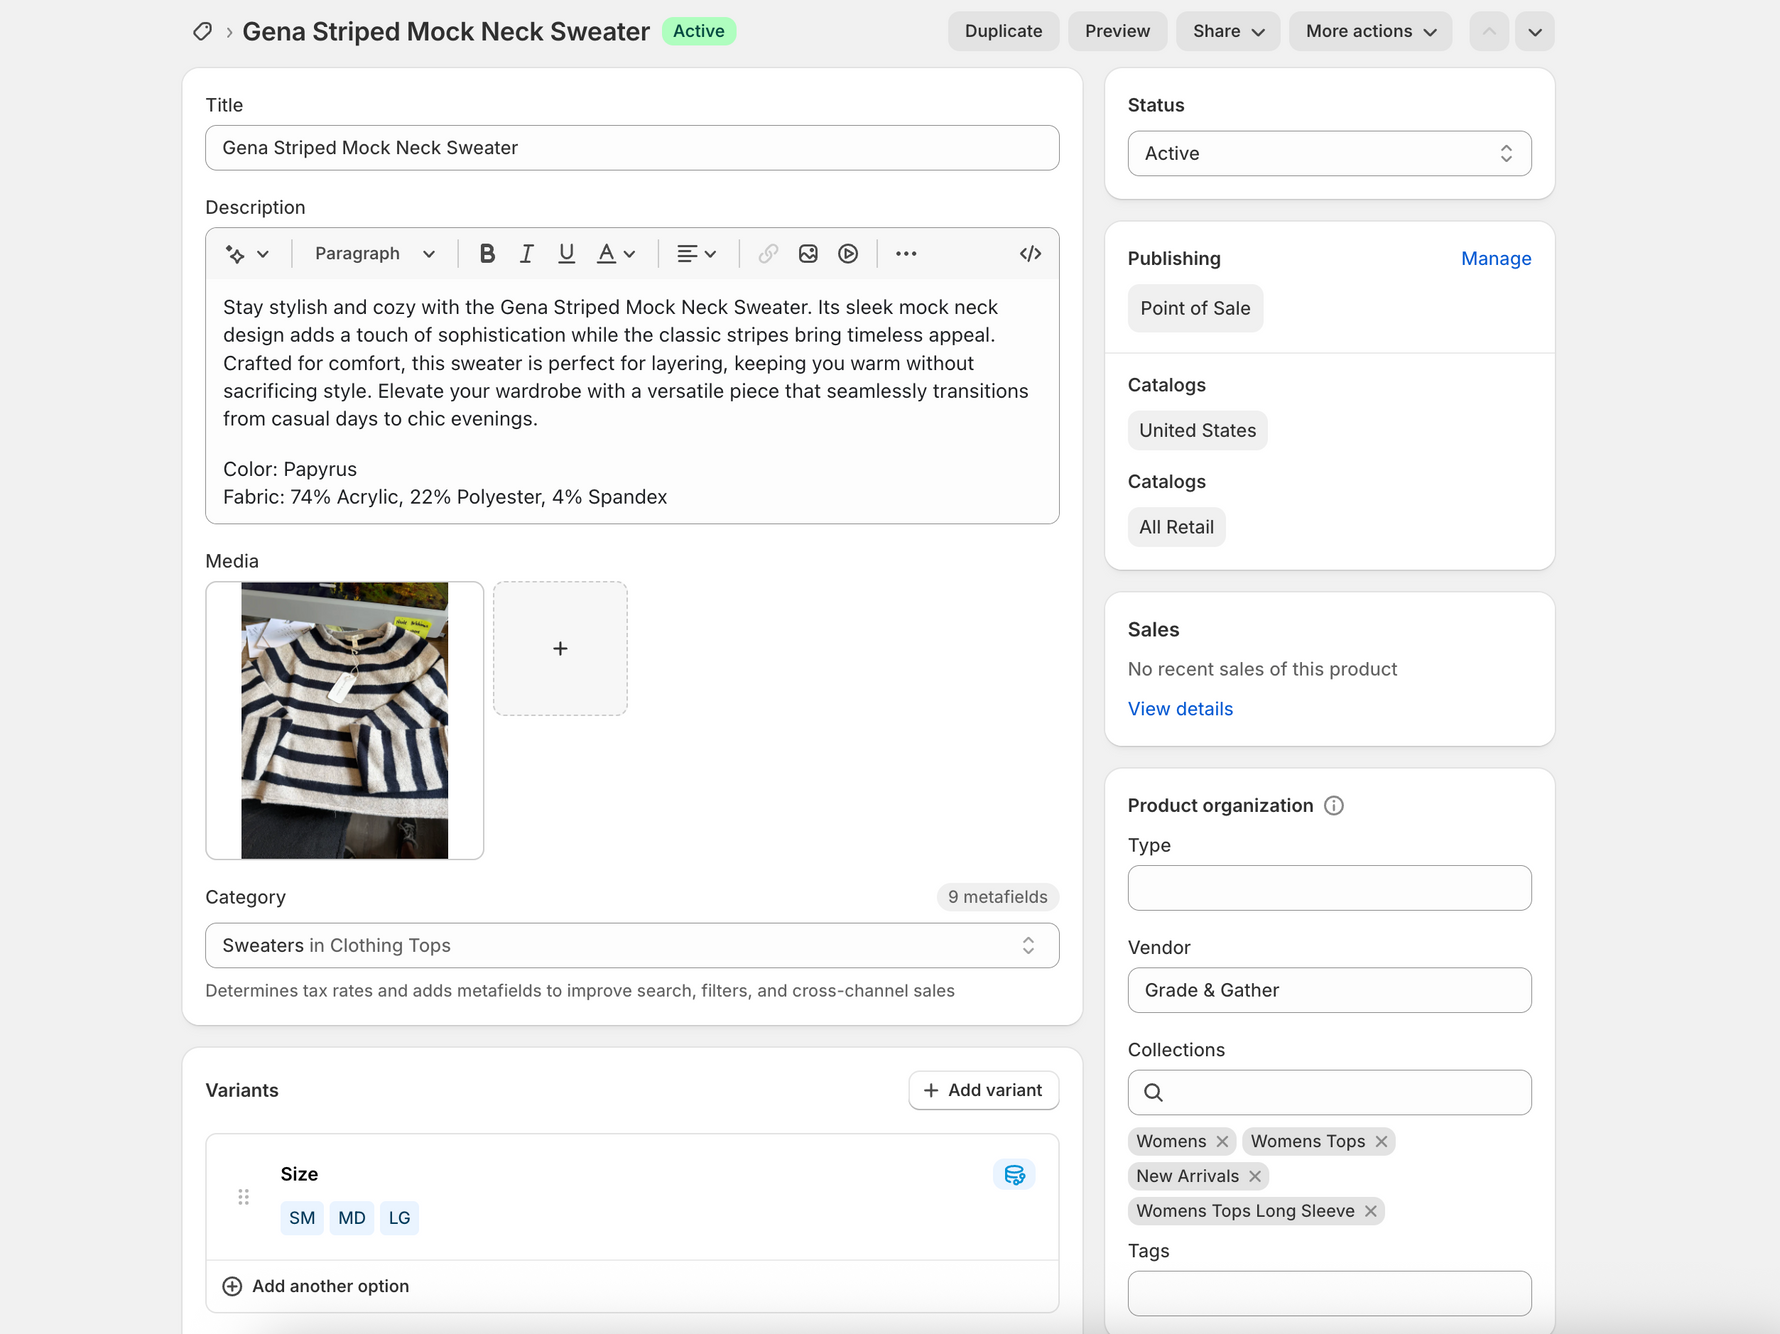Go to next product arrow
The image size is (1780, 1334).
coord(1535,32)
